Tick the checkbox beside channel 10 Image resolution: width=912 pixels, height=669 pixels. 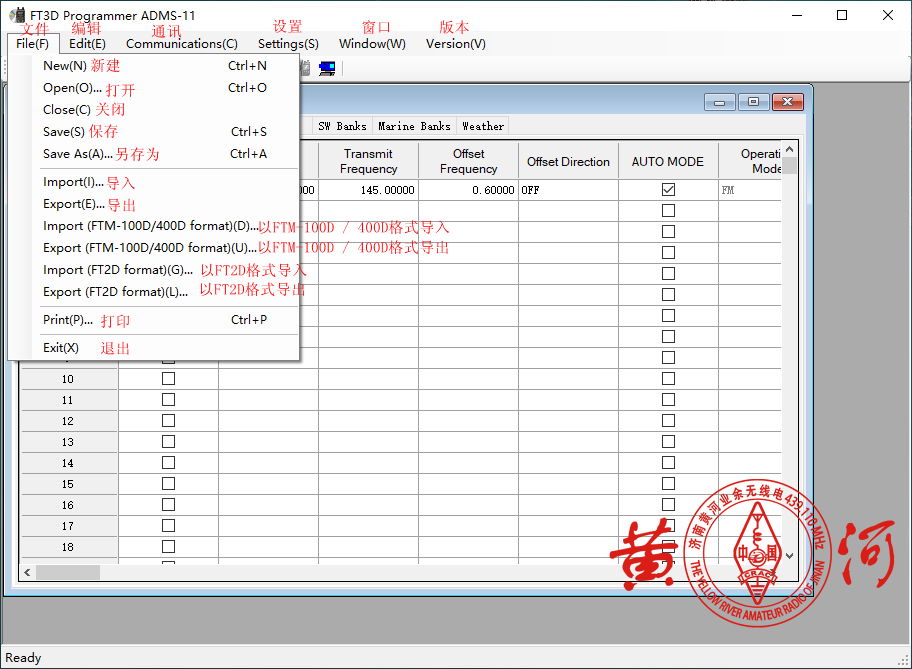click(168, 379)
